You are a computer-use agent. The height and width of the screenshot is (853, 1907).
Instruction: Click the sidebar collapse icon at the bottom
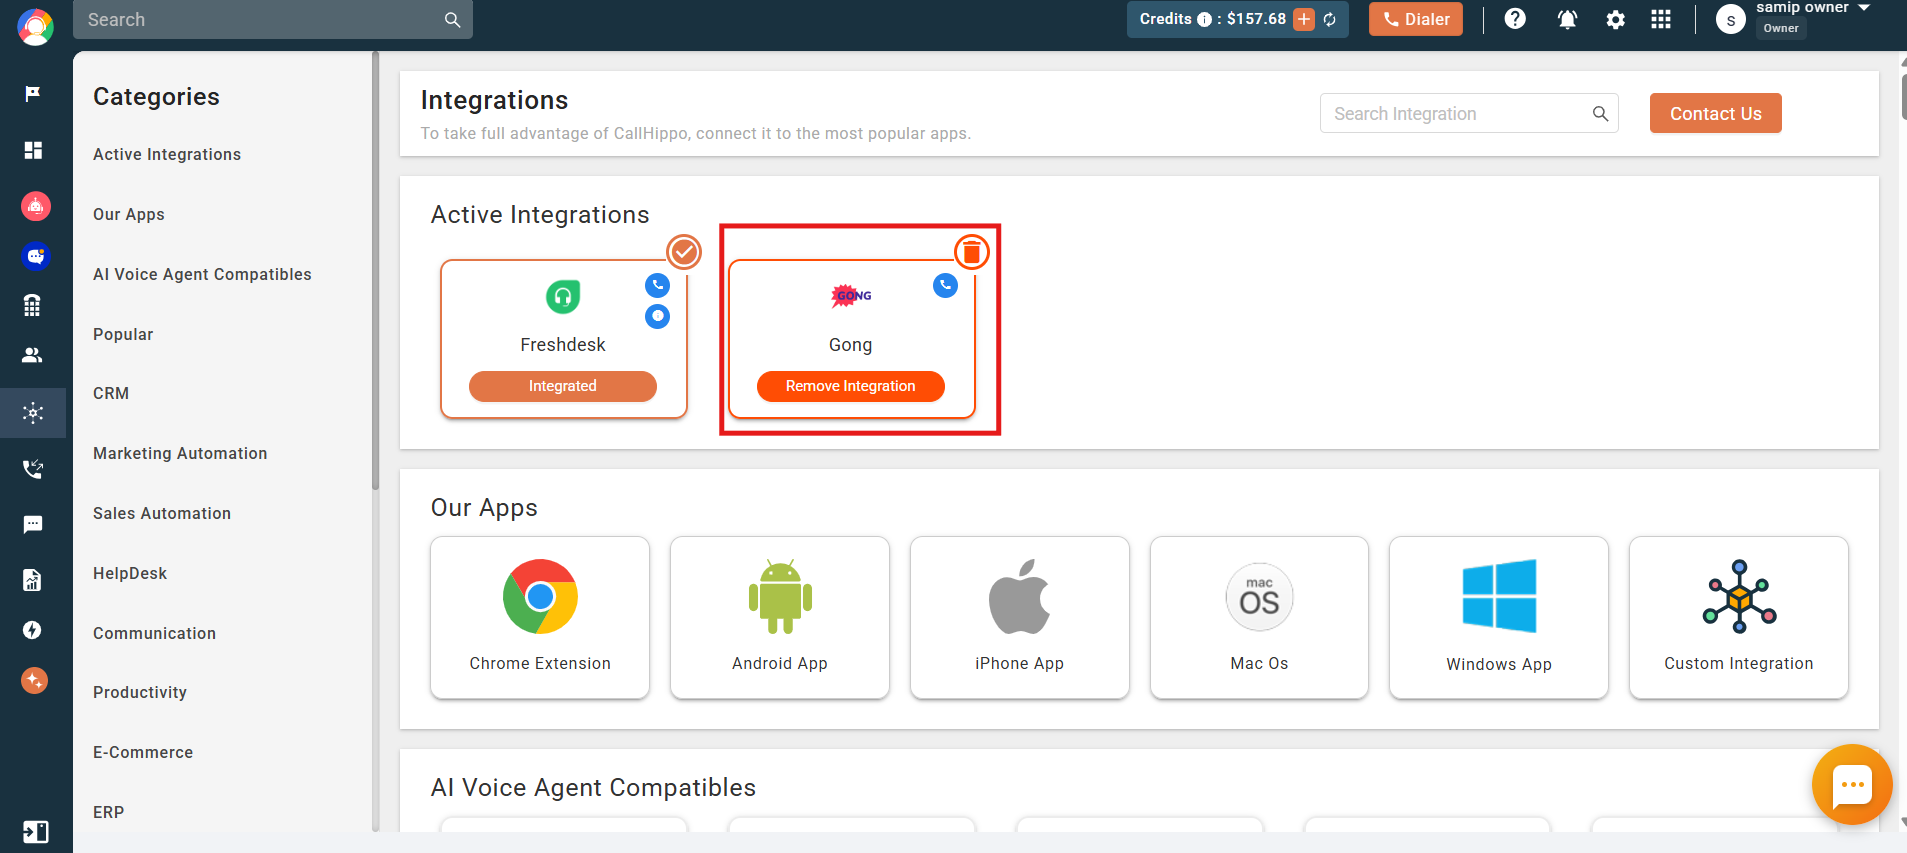35,832
